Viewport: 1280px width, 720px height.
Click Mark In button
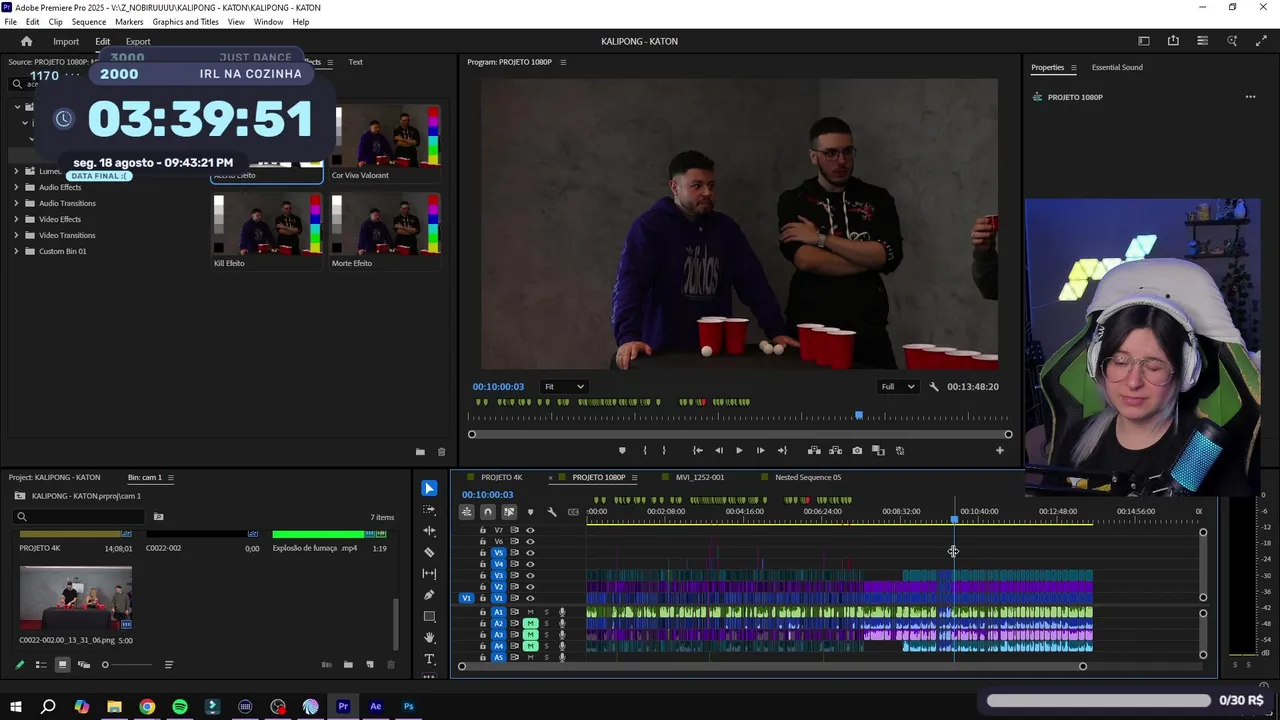644,450
